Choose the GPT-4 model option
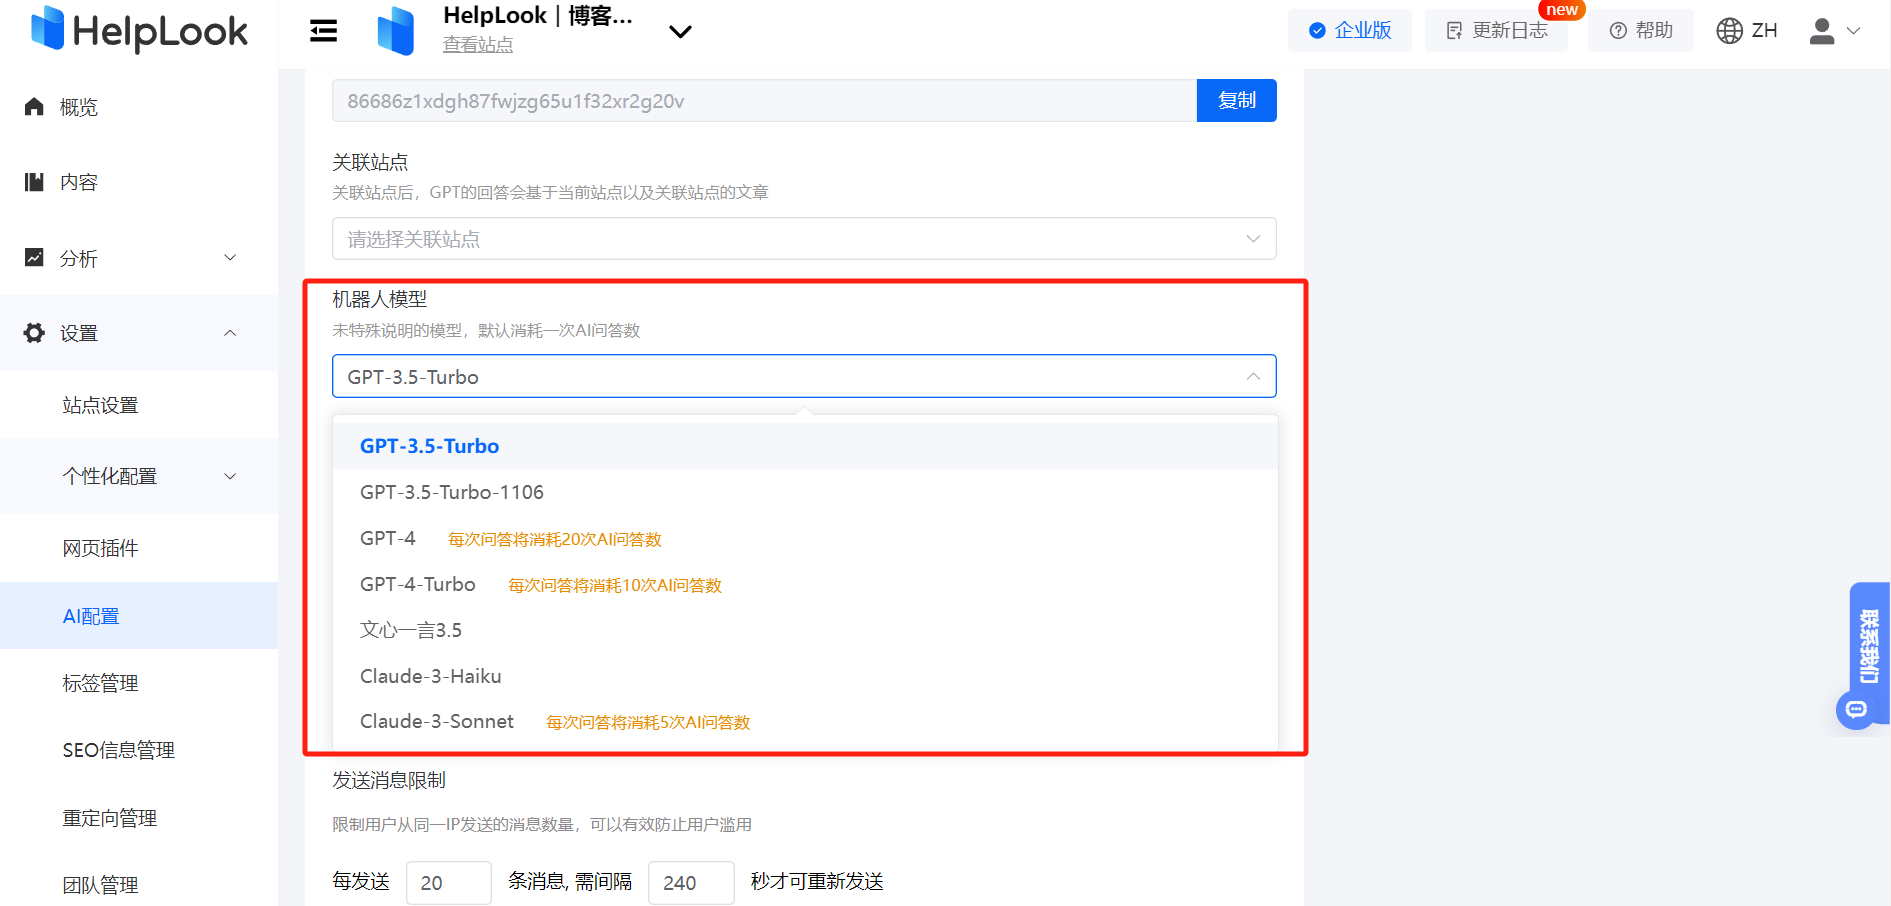The height and width of the screenshot is (906, 1891). pos(805,538)
